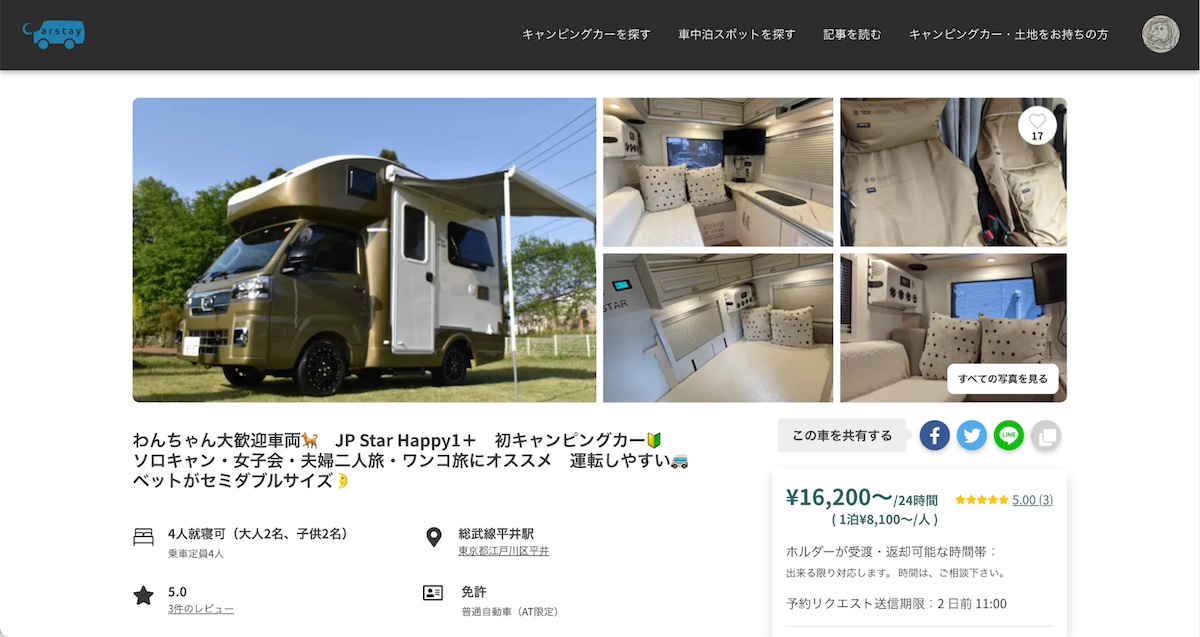The height and width of the screenshot is (637, 1200).
Task: Share this car on Facebook
Action: pos(934,435)
